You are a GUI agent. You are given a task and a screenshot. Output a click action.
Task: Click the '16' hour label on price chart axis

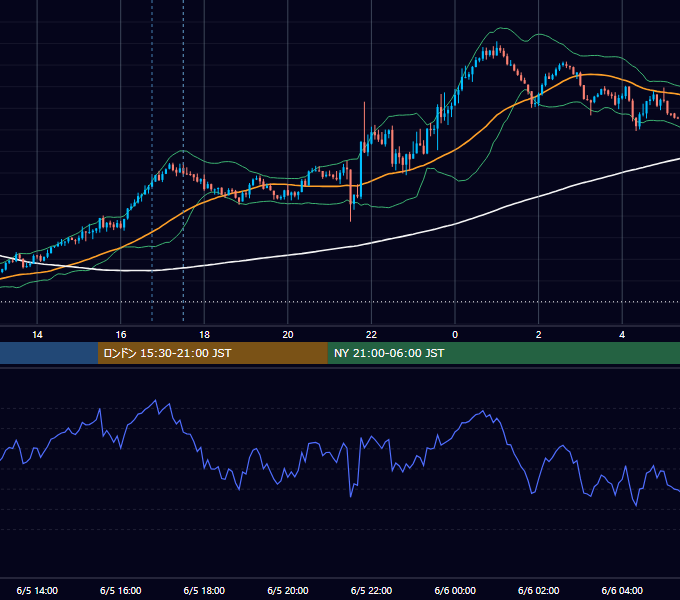click(121, 335)
